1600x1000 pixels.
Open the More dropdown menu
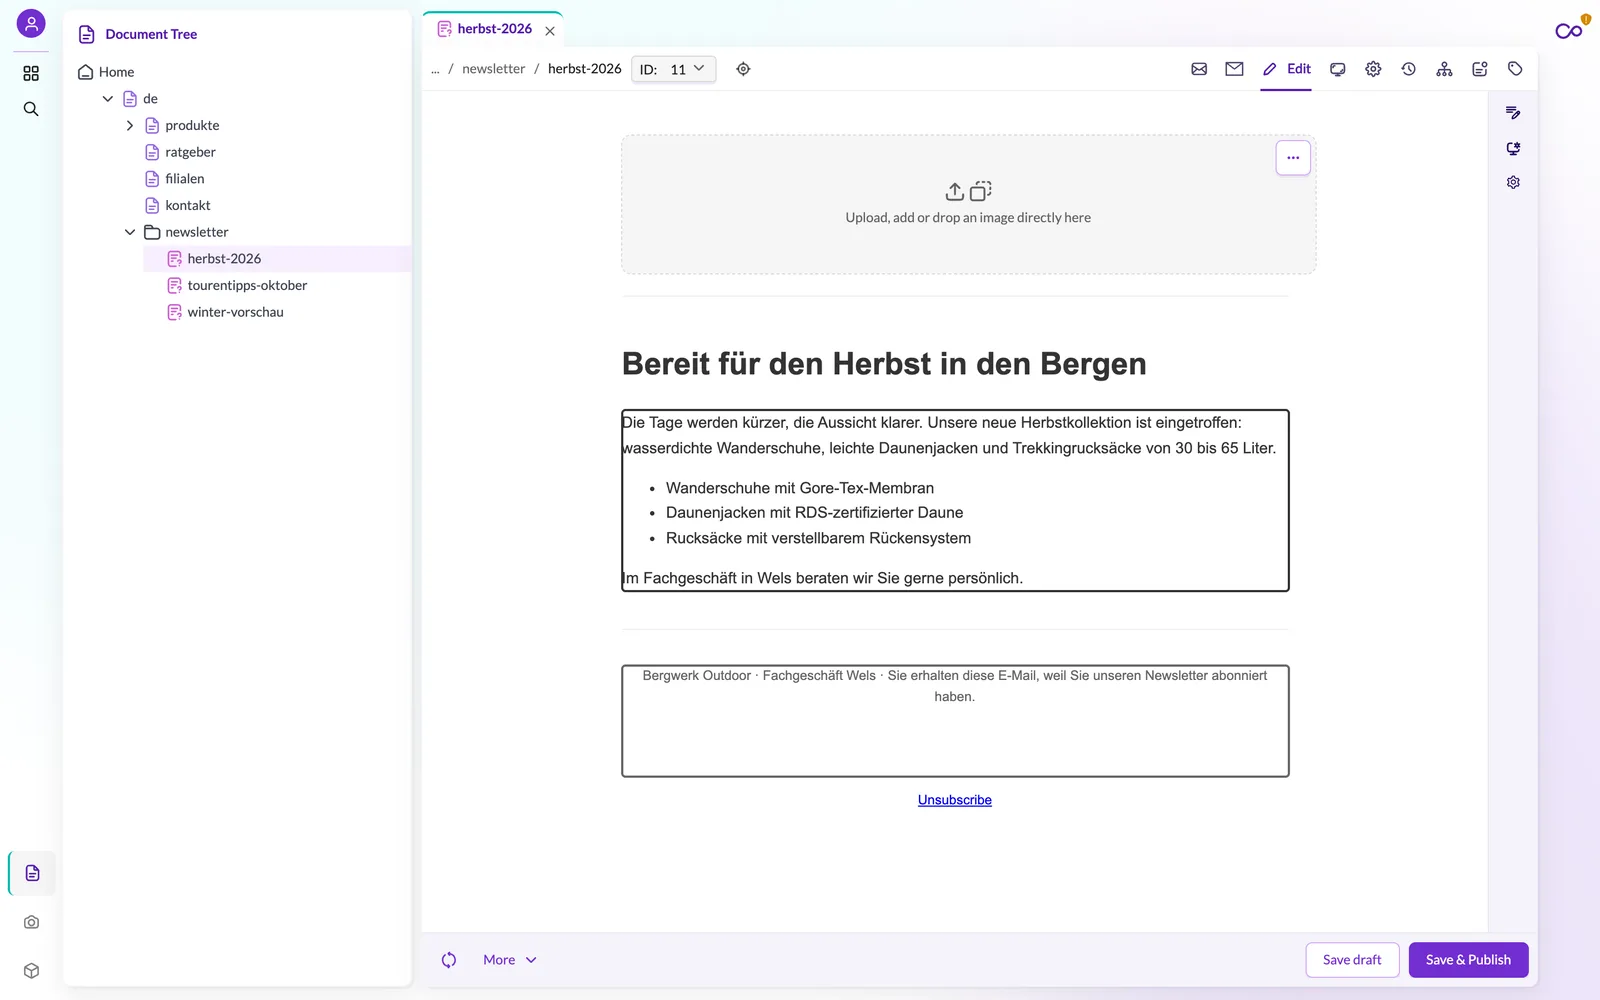(510, 960)
